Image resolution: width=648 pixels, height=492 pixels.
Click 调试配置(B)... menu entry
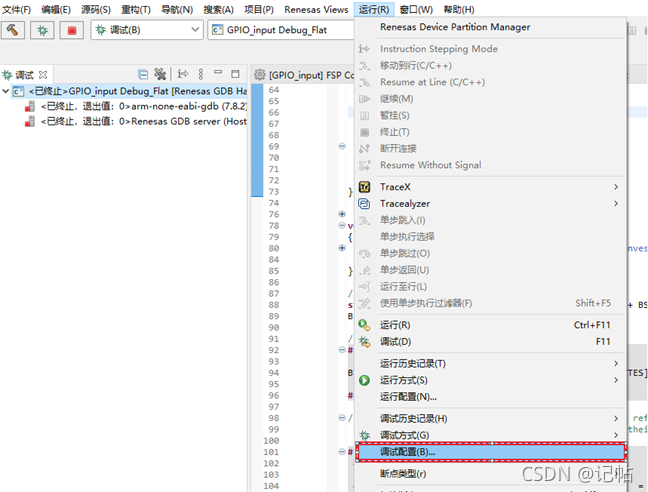coord(491,452)
